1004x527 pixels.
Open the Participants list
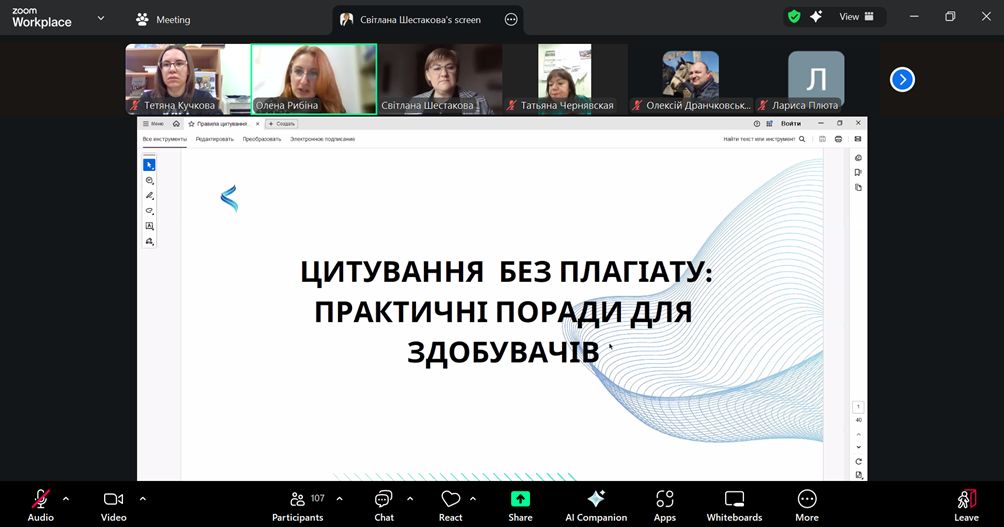coord(298,504)
